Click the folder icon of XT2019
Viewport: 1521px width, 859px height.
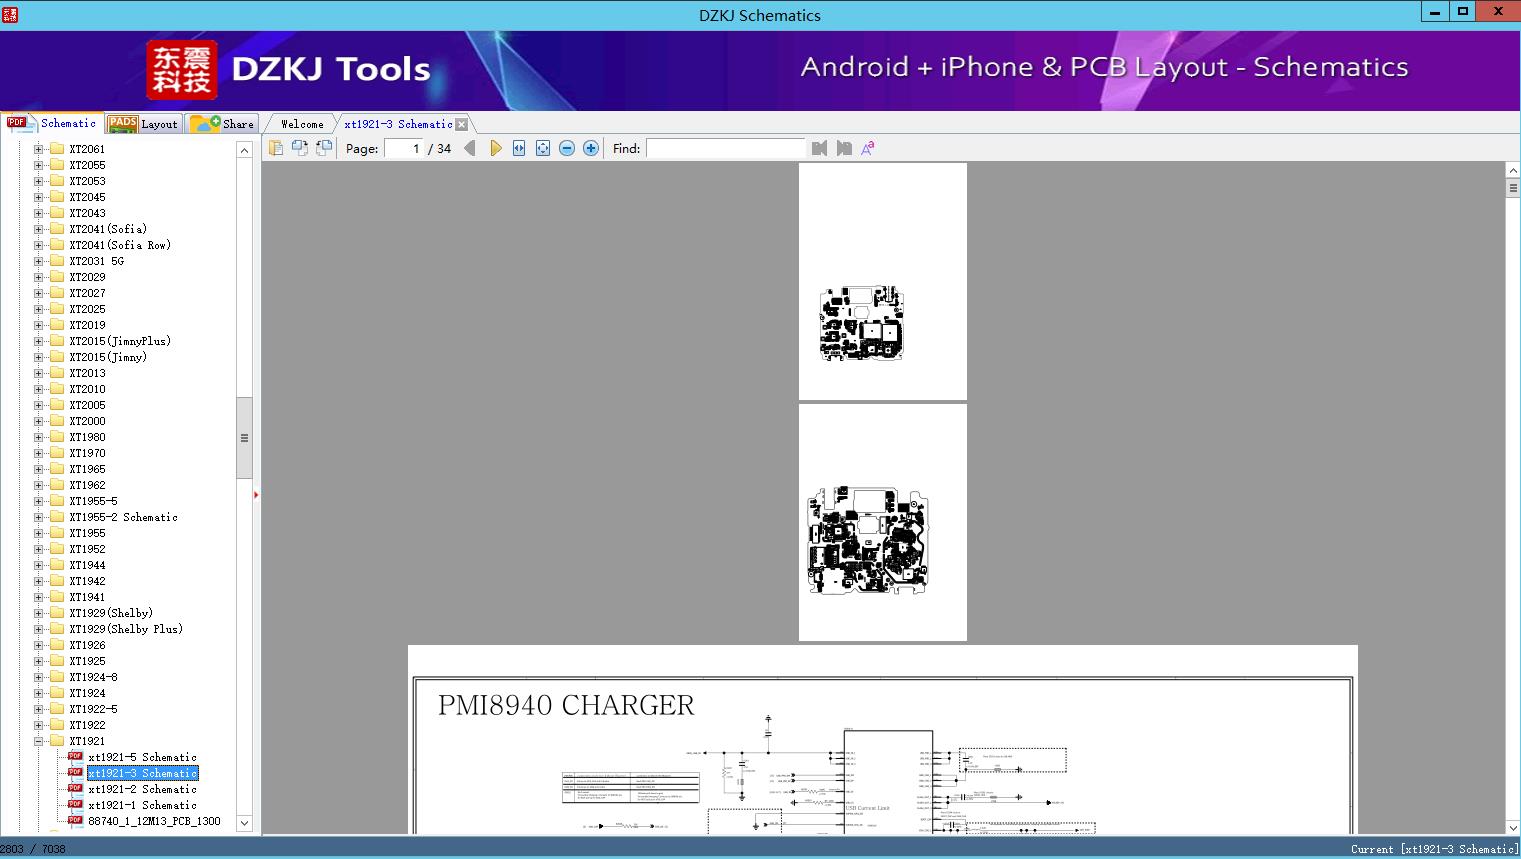57,325
